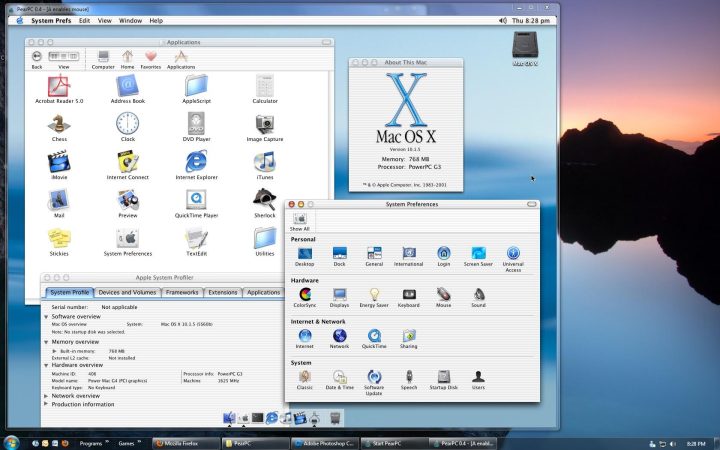Switch to the Extensions tab

(x=223, y=292)
